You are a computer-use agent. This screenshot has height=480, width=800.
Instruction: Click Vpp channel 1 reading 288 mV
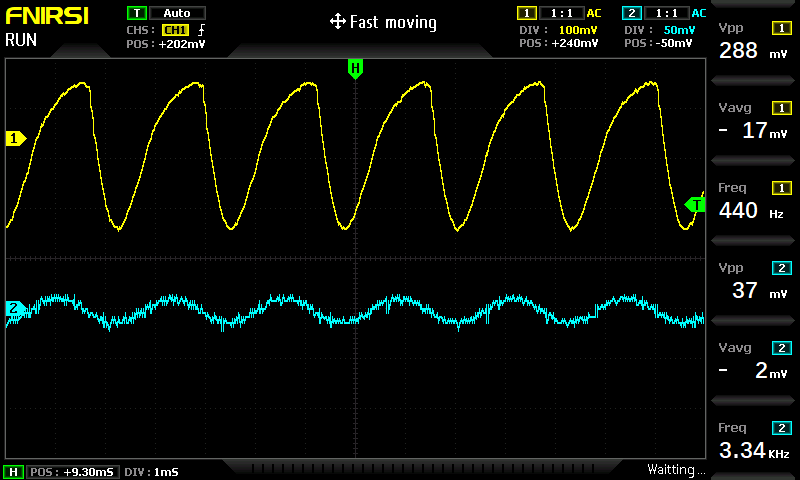[x=753, y=50]
